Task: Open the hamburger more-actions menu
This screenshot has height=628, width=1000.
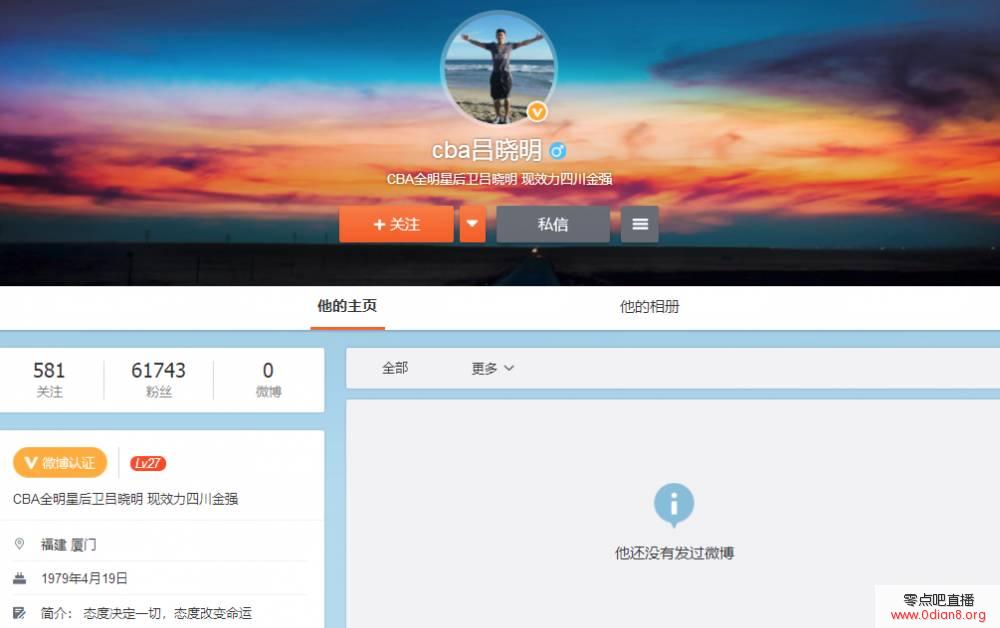Action: (x=640, y=224)
